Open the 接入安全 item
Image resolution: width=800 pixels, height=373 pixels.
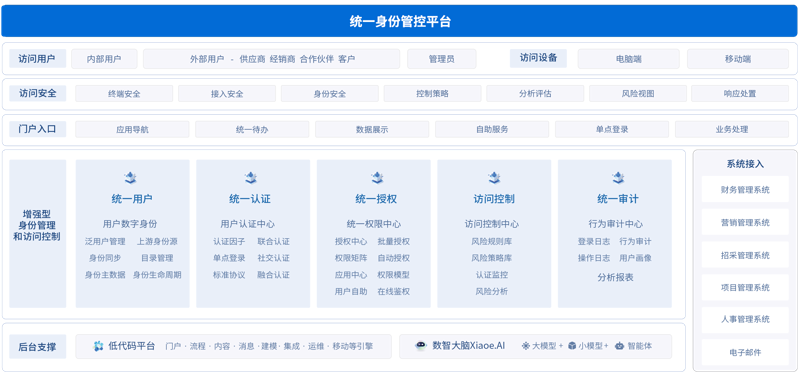[x=227, y=93]
